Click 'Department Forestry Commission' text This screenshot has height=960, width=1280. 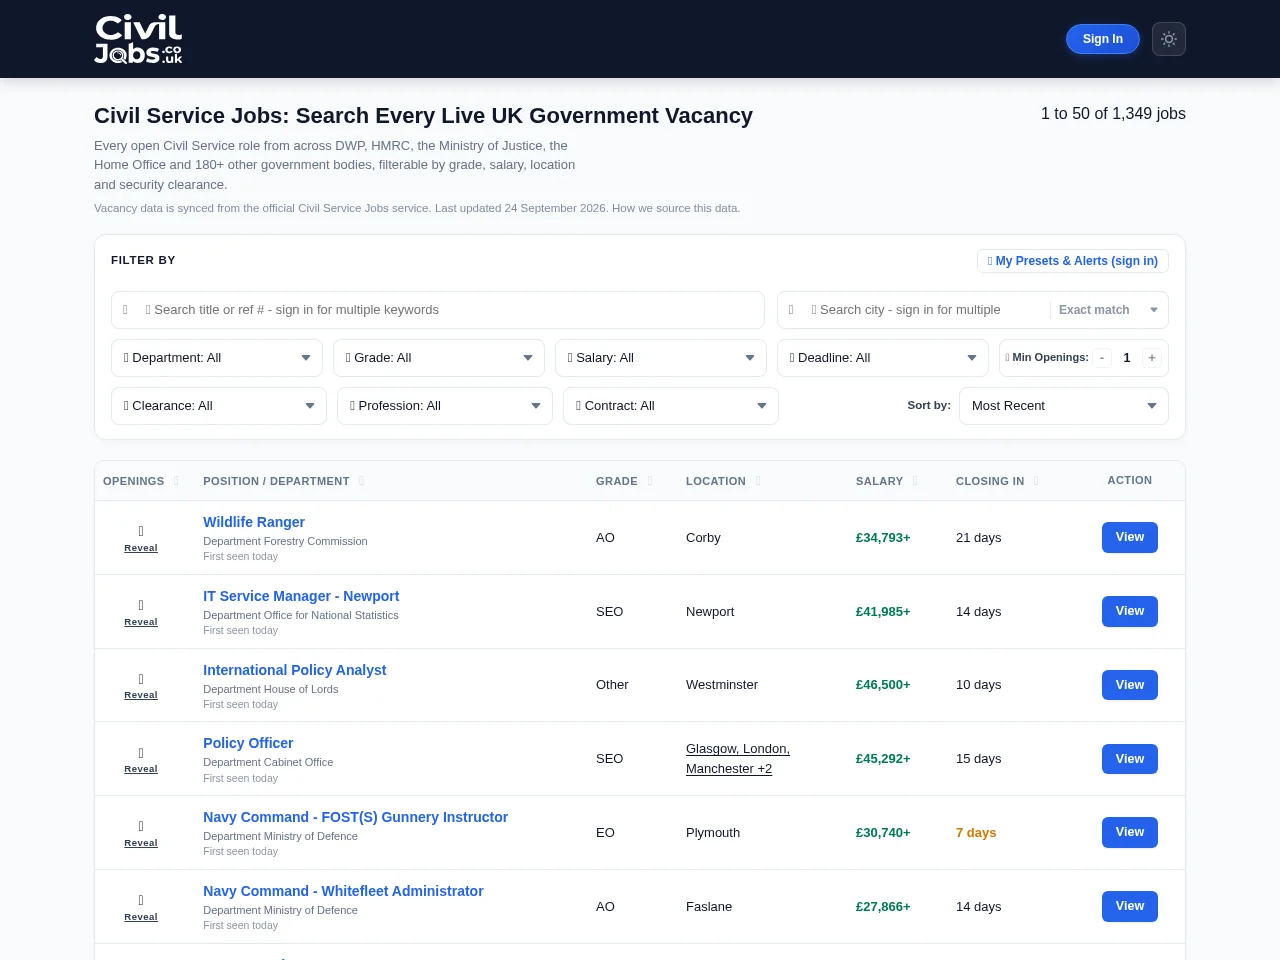coord(285,541)
